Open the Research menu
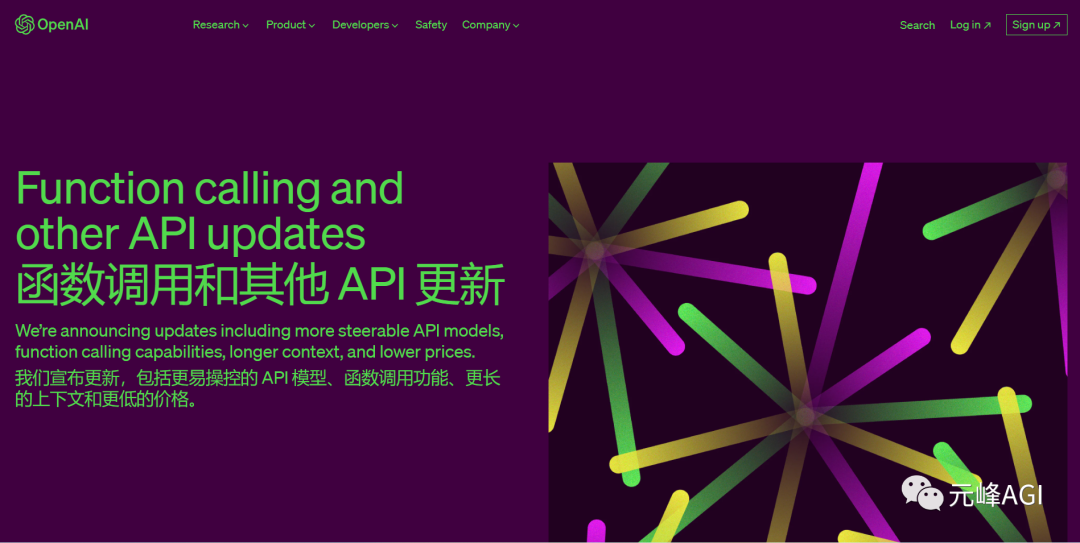1080x543 pixels. (216, 25)
